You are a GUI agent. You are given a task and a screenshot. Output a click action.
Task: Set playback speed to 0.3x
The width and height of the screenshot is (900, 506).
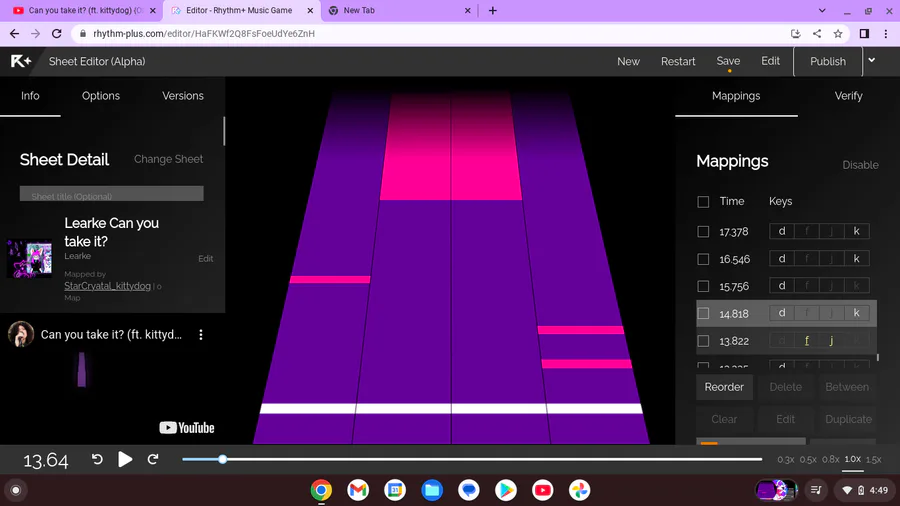[x=786, y=459]
